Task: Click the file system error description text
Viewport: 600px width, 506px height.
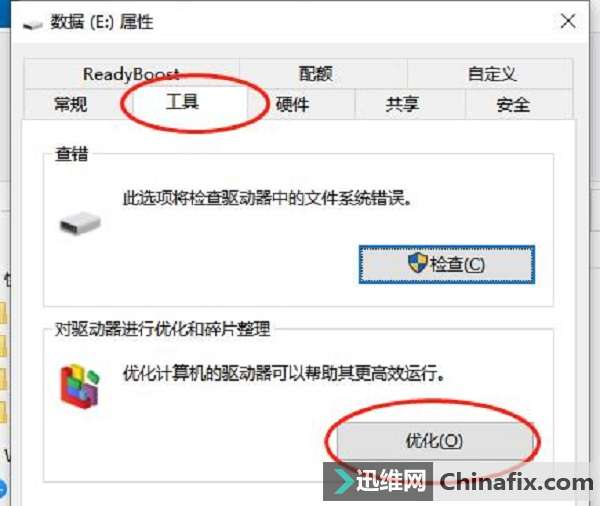Action: click(x=267, y=199)
